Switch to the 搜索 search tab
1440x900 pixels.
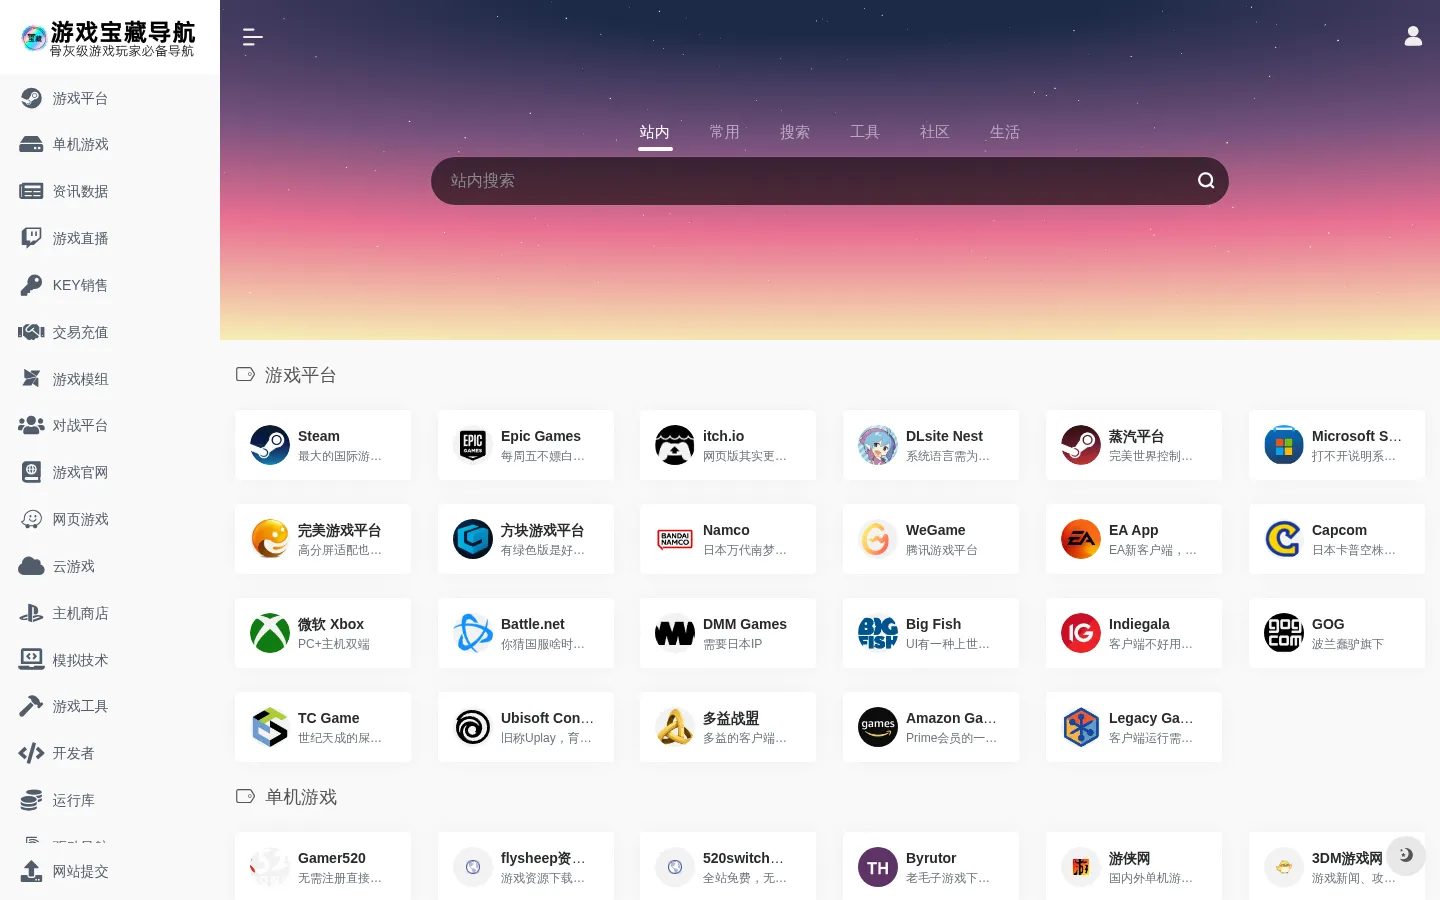coord(795,132)
